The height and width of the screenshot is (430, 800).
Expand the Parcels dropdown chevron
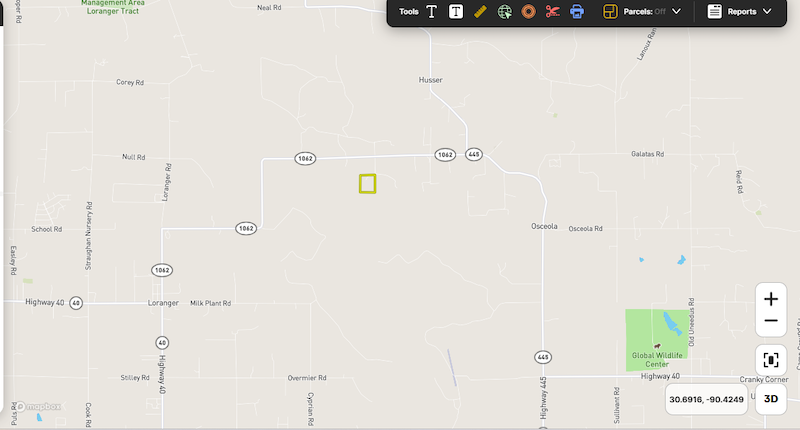(677, 11)
